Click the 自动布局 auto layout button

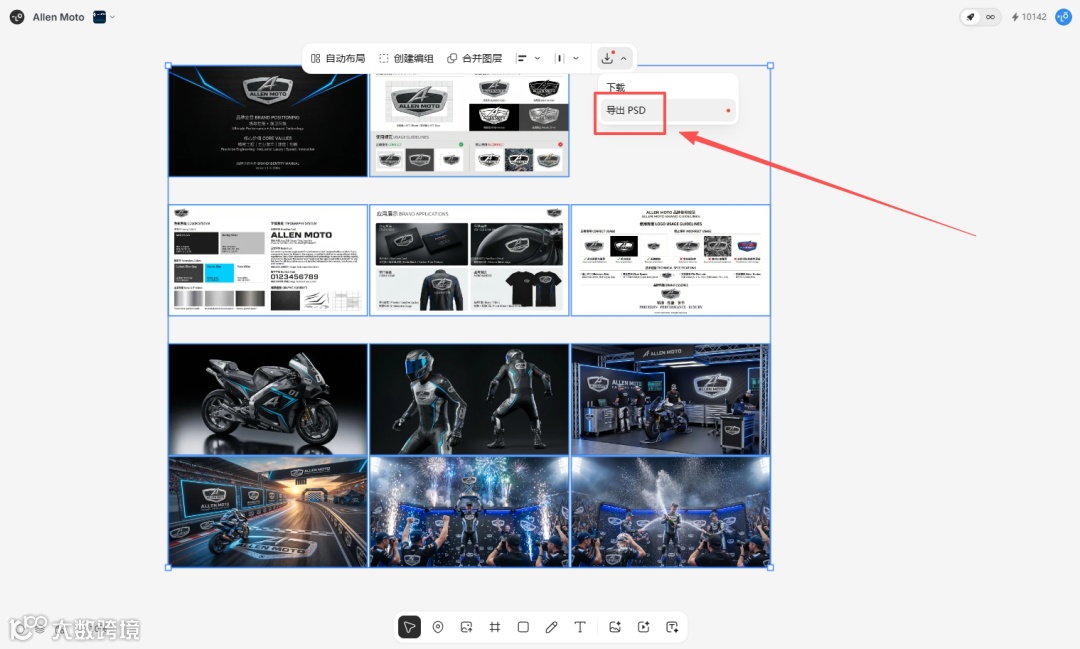coord(338,59)
